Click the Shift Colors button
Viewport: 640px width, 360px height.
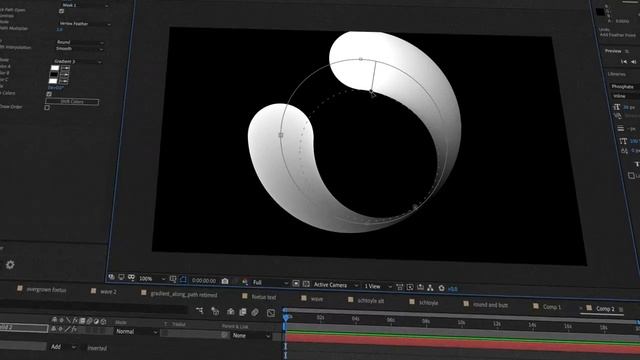[x=72, y=102]
